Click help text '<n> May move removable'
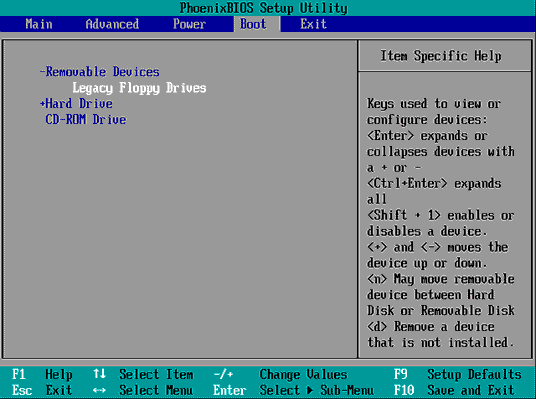Image resolution: width=536 pixels, height=399 pixels. coord(441,279)
